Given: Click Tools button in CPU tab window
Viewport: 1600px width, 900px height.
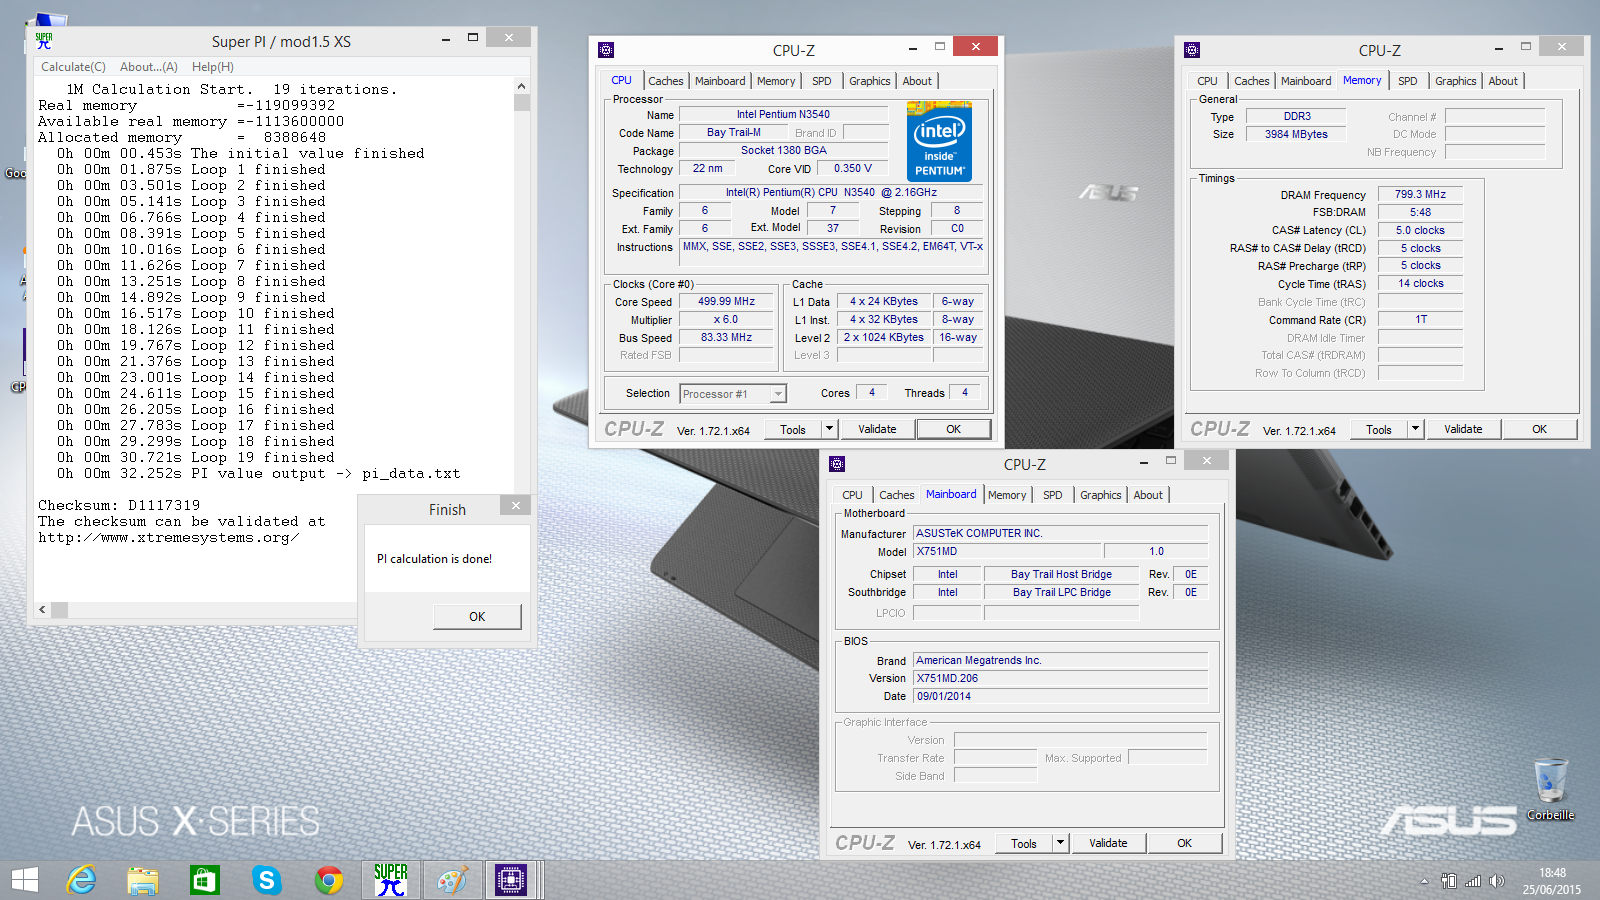Looking at the screenshot, I should click(793, 429).
